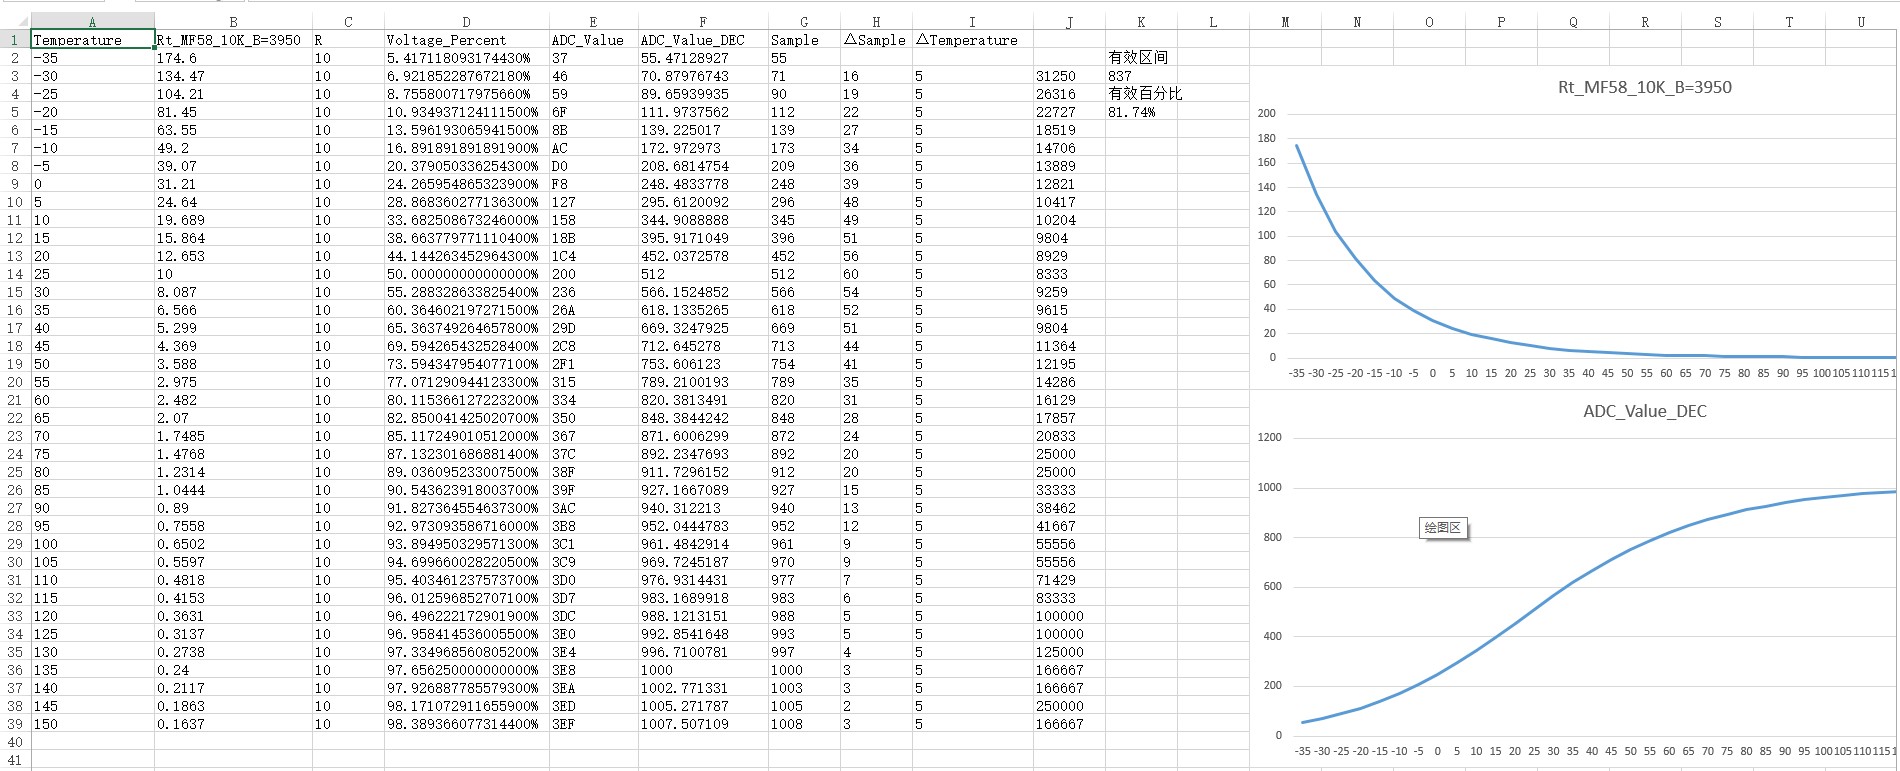Click the ADC_Value header cell in column E
This screenshot has height=771, width=1900.
point(593,40)
